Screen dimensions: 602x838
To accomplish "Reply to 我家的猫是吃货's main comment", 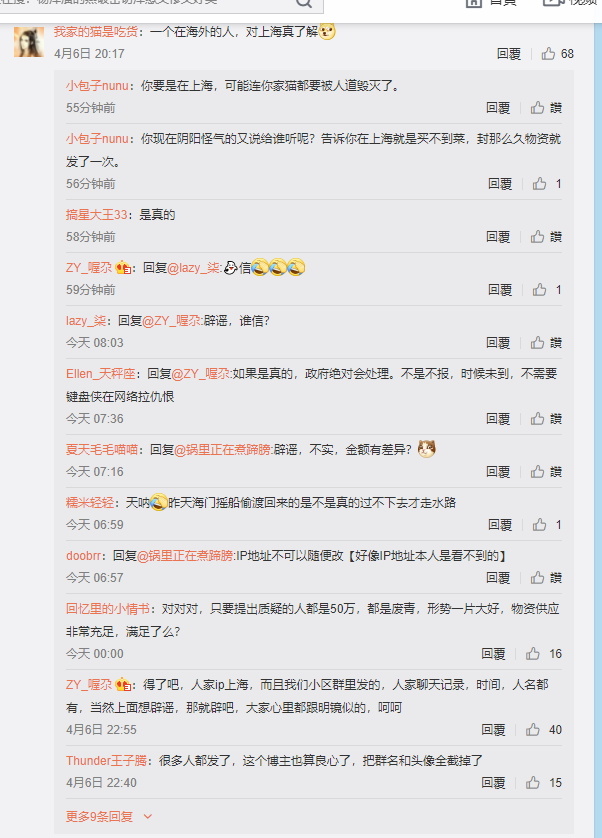I will [508, 53].
